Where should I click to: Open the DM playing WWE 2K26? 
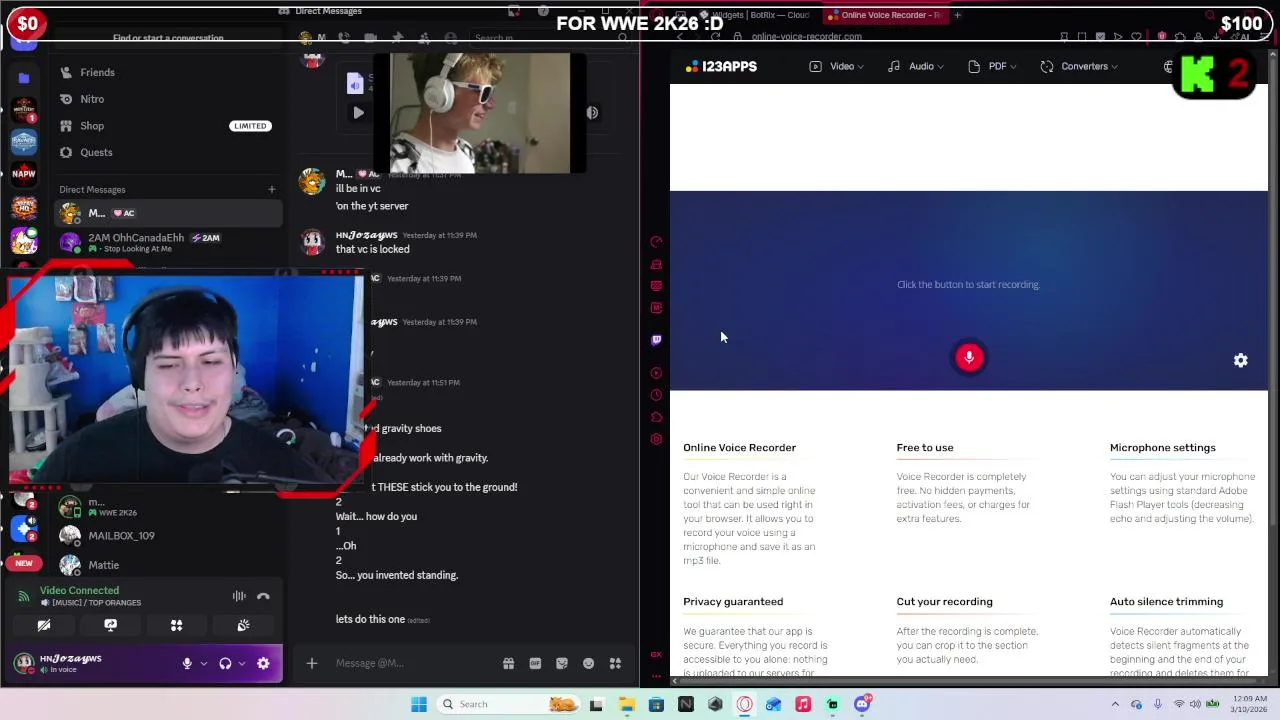click(167, 507)
